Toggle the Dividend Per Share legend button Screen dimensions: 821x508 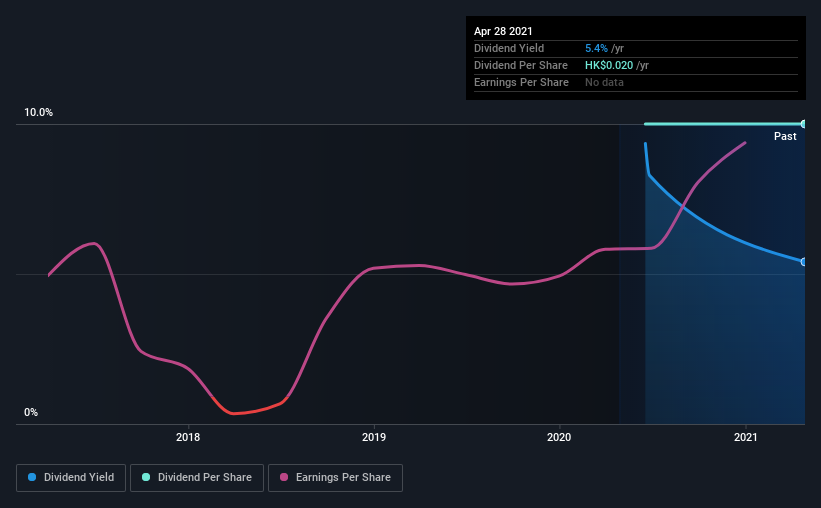(x=197, y=478)
